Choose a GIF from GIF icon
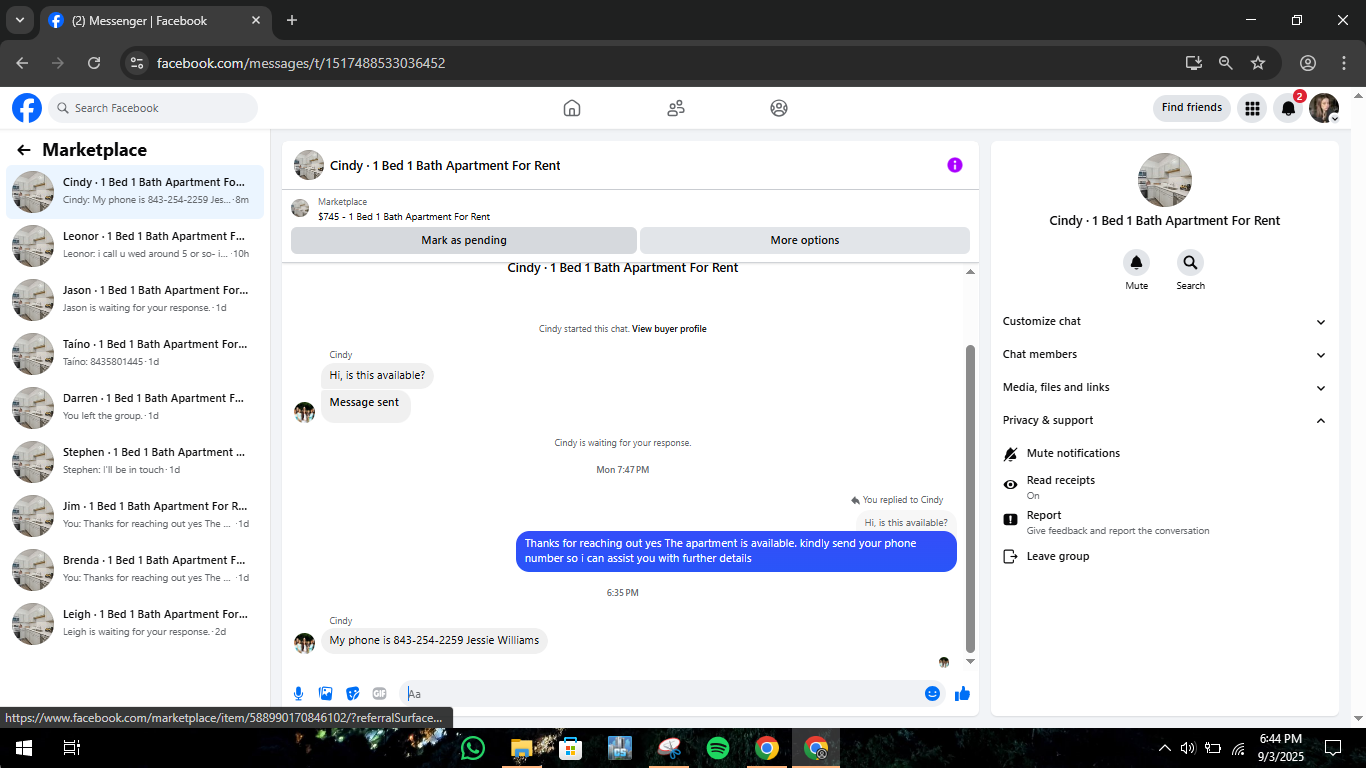1366x768 pixels. point(379,693)
